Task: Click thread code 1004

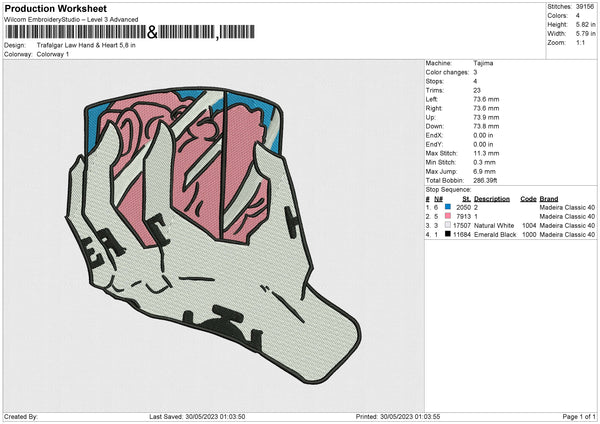Action: 529,225
